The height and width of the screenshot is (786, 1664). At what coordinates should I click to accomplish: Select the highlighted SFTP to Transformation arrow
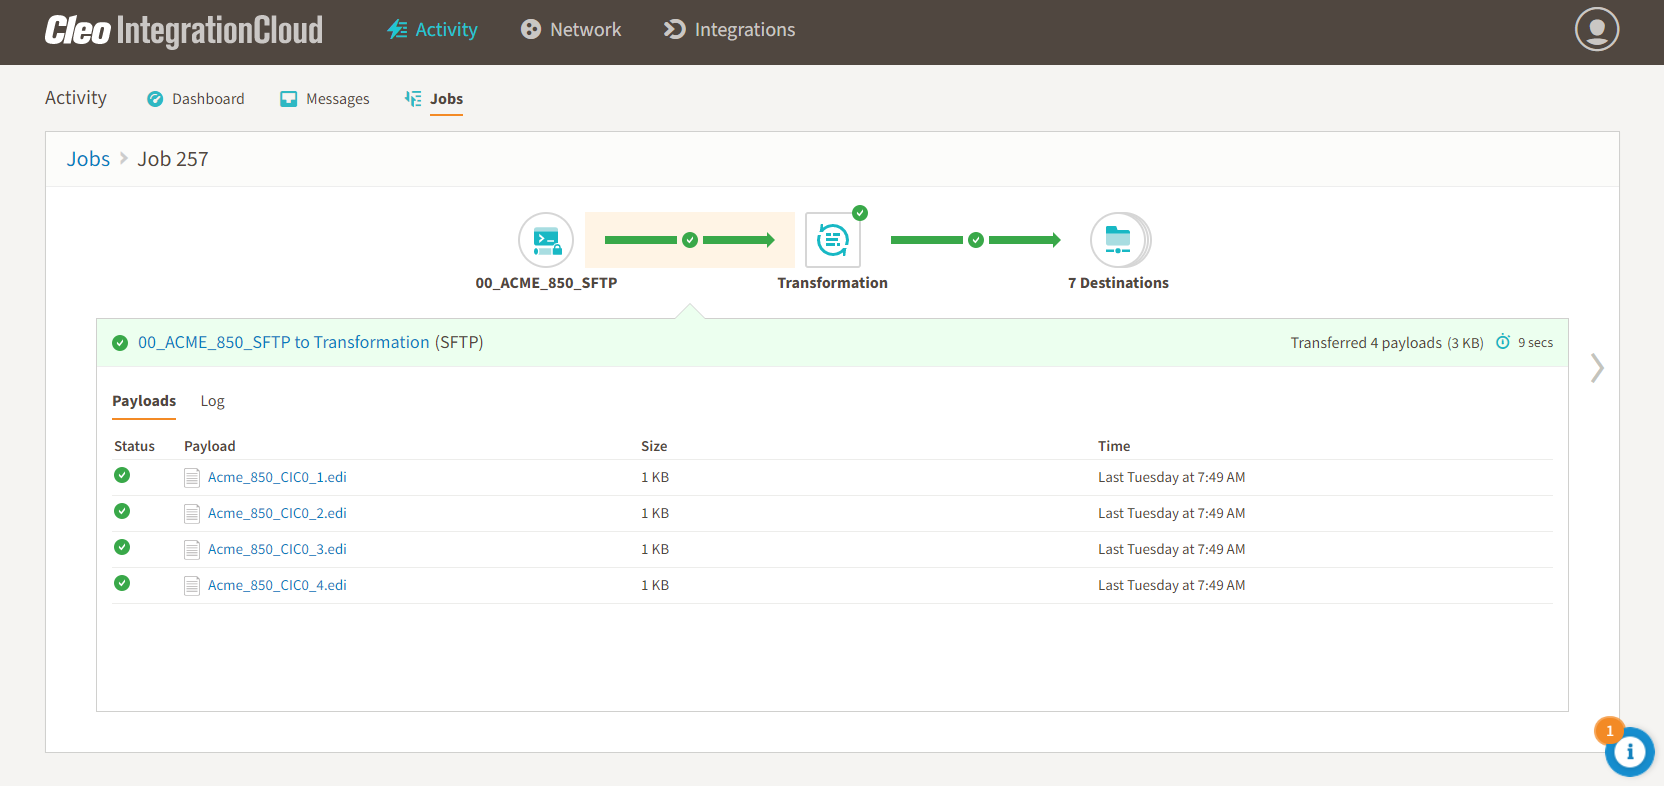pyautogui.click(x=689, y=240)
